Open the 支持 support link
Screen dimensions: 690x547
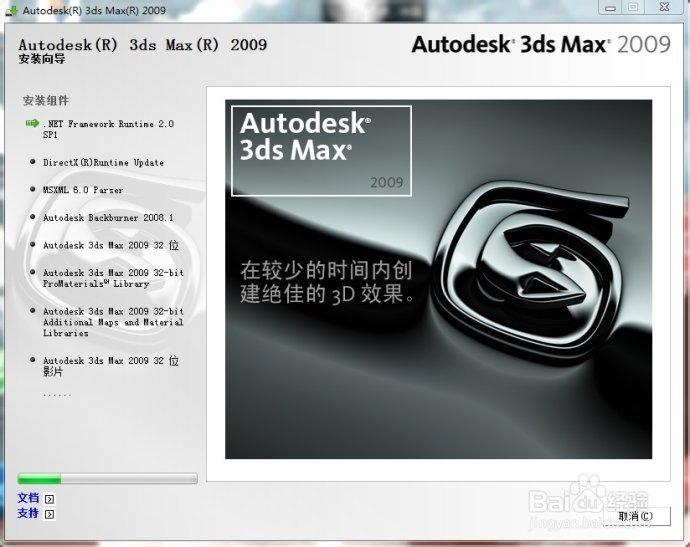coord(28,513)
